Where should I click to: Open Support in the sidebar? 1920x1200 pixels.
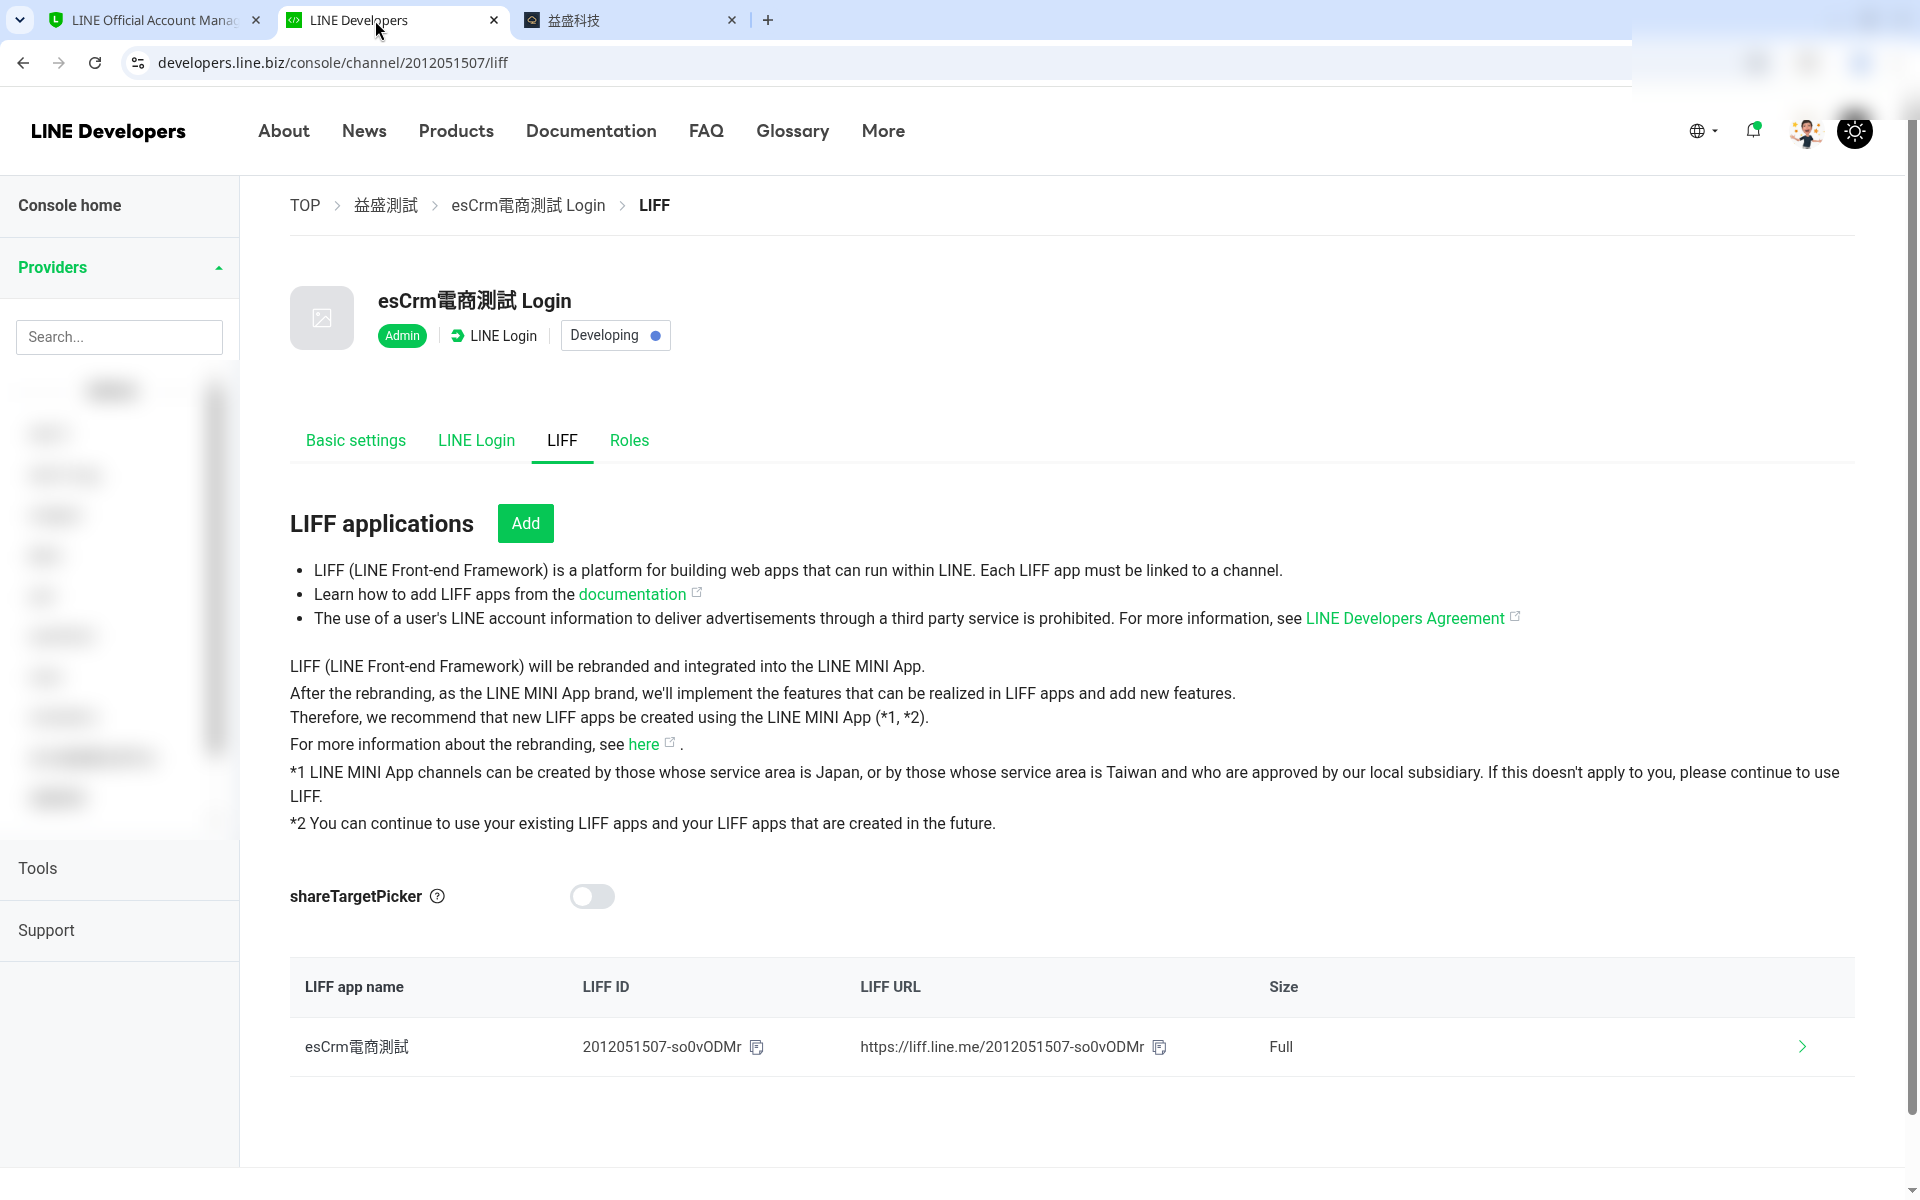click(120, 931)
